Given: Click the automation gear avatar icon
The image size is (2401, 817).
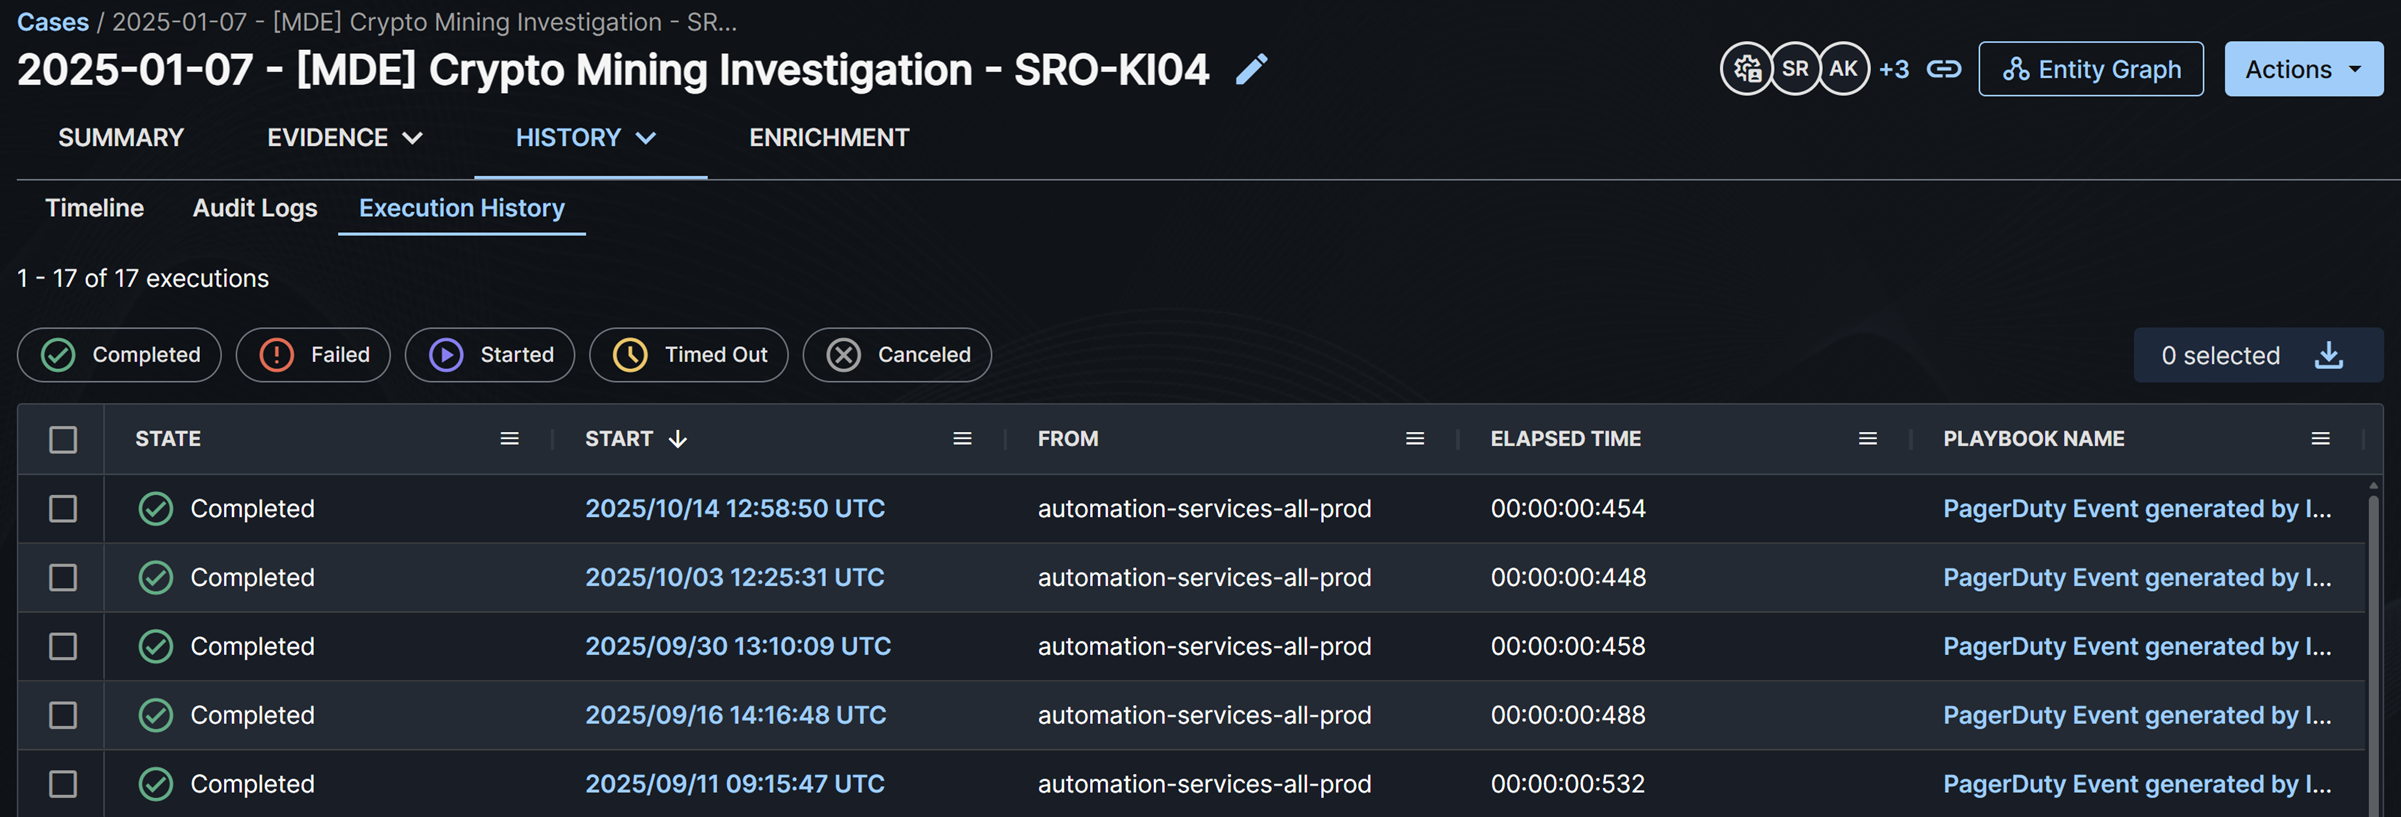Looking at the screenshot, I should point(1746,69).
